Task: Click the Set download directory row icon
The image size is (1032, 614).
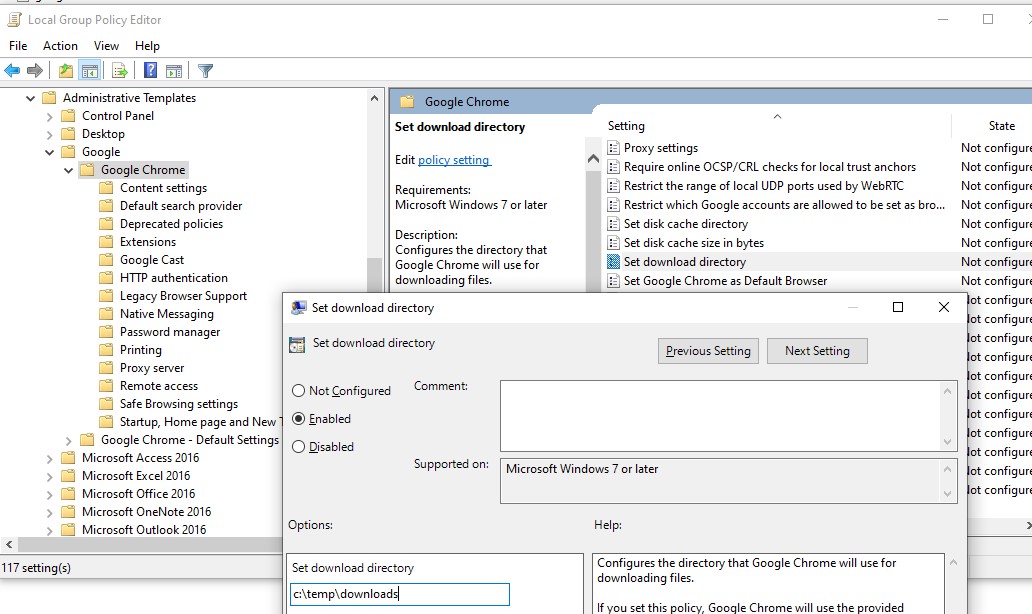Action: click(x=613, y=262)
